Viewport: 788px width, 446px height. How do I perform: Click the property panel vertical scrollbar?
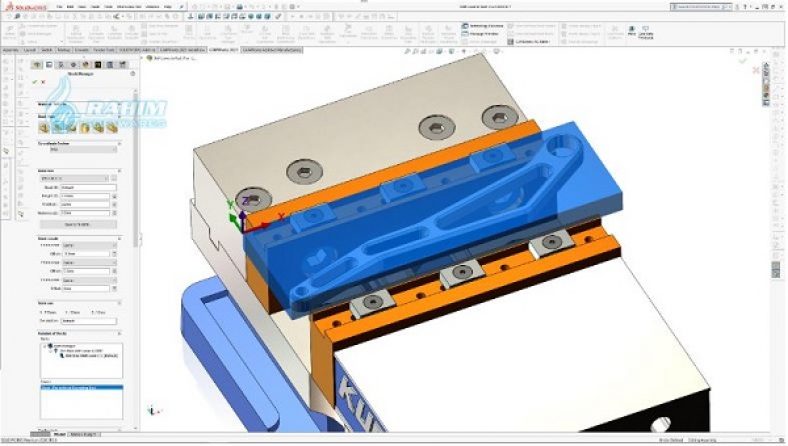136,168
